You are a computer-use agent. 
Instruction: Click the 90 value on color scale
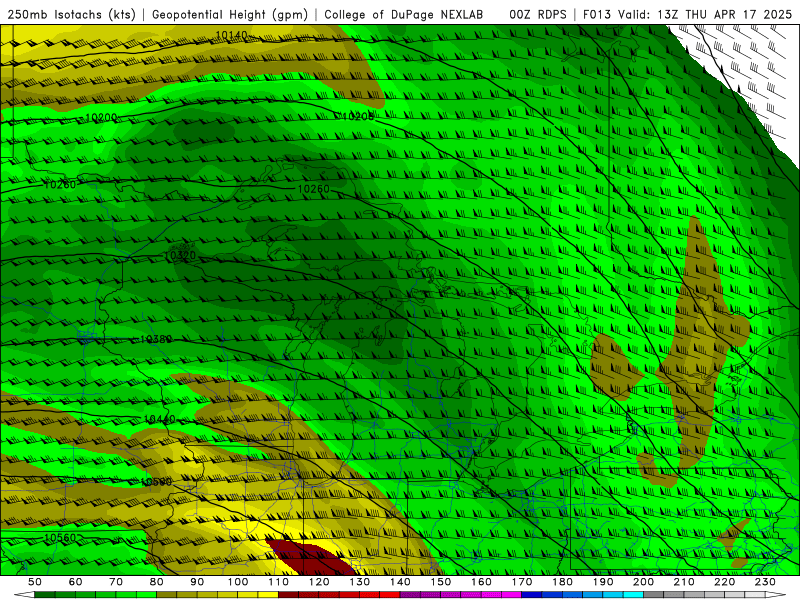197,582
